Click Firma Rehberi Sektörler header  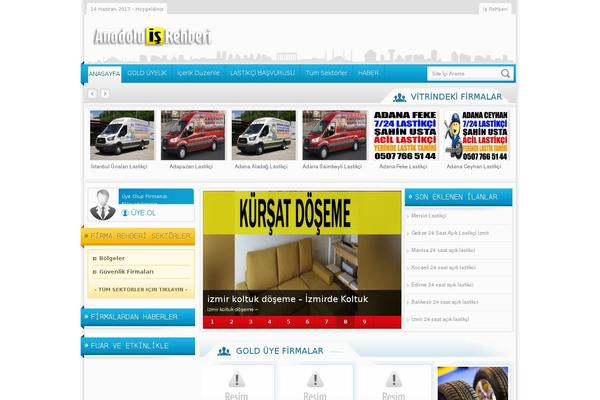coord(139,236)
